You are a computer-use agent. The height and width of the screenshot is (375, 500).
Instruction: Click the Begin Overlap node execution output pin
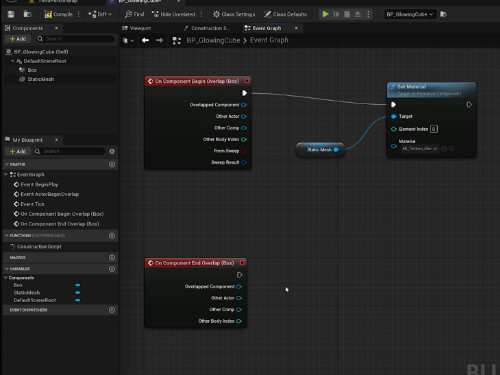click(x=244, y=93)
